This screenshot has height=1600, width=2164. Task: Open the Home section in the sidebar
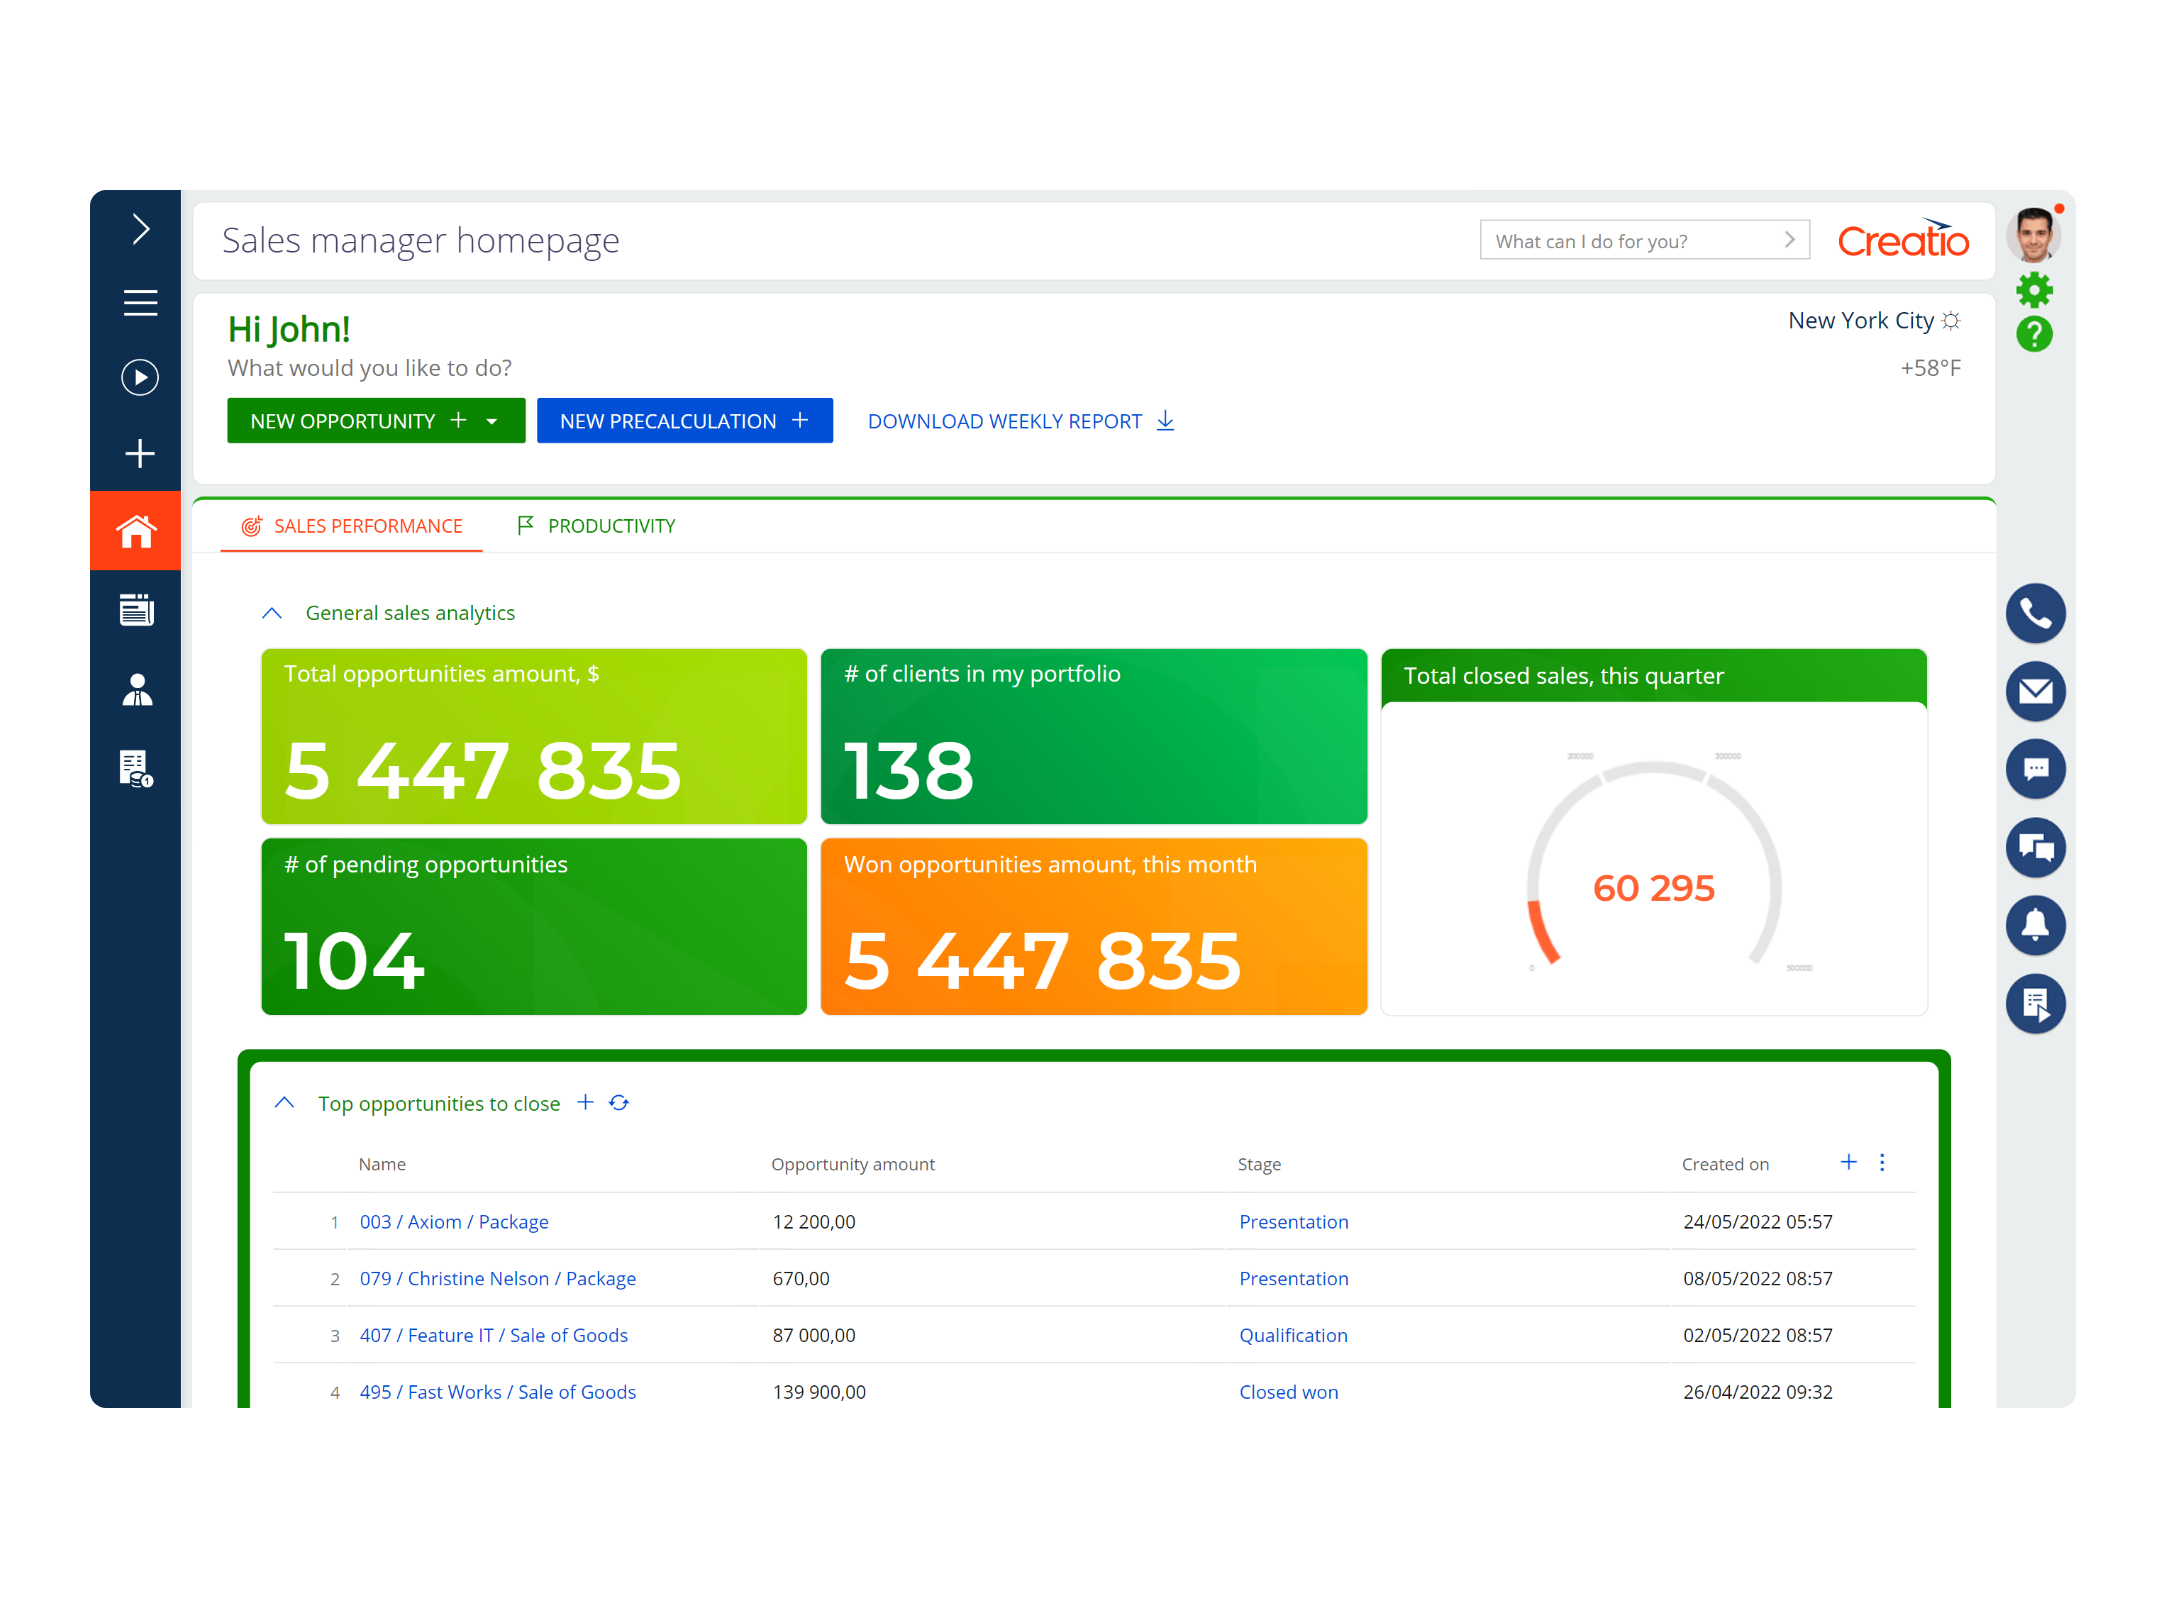(x=137, y=530)
